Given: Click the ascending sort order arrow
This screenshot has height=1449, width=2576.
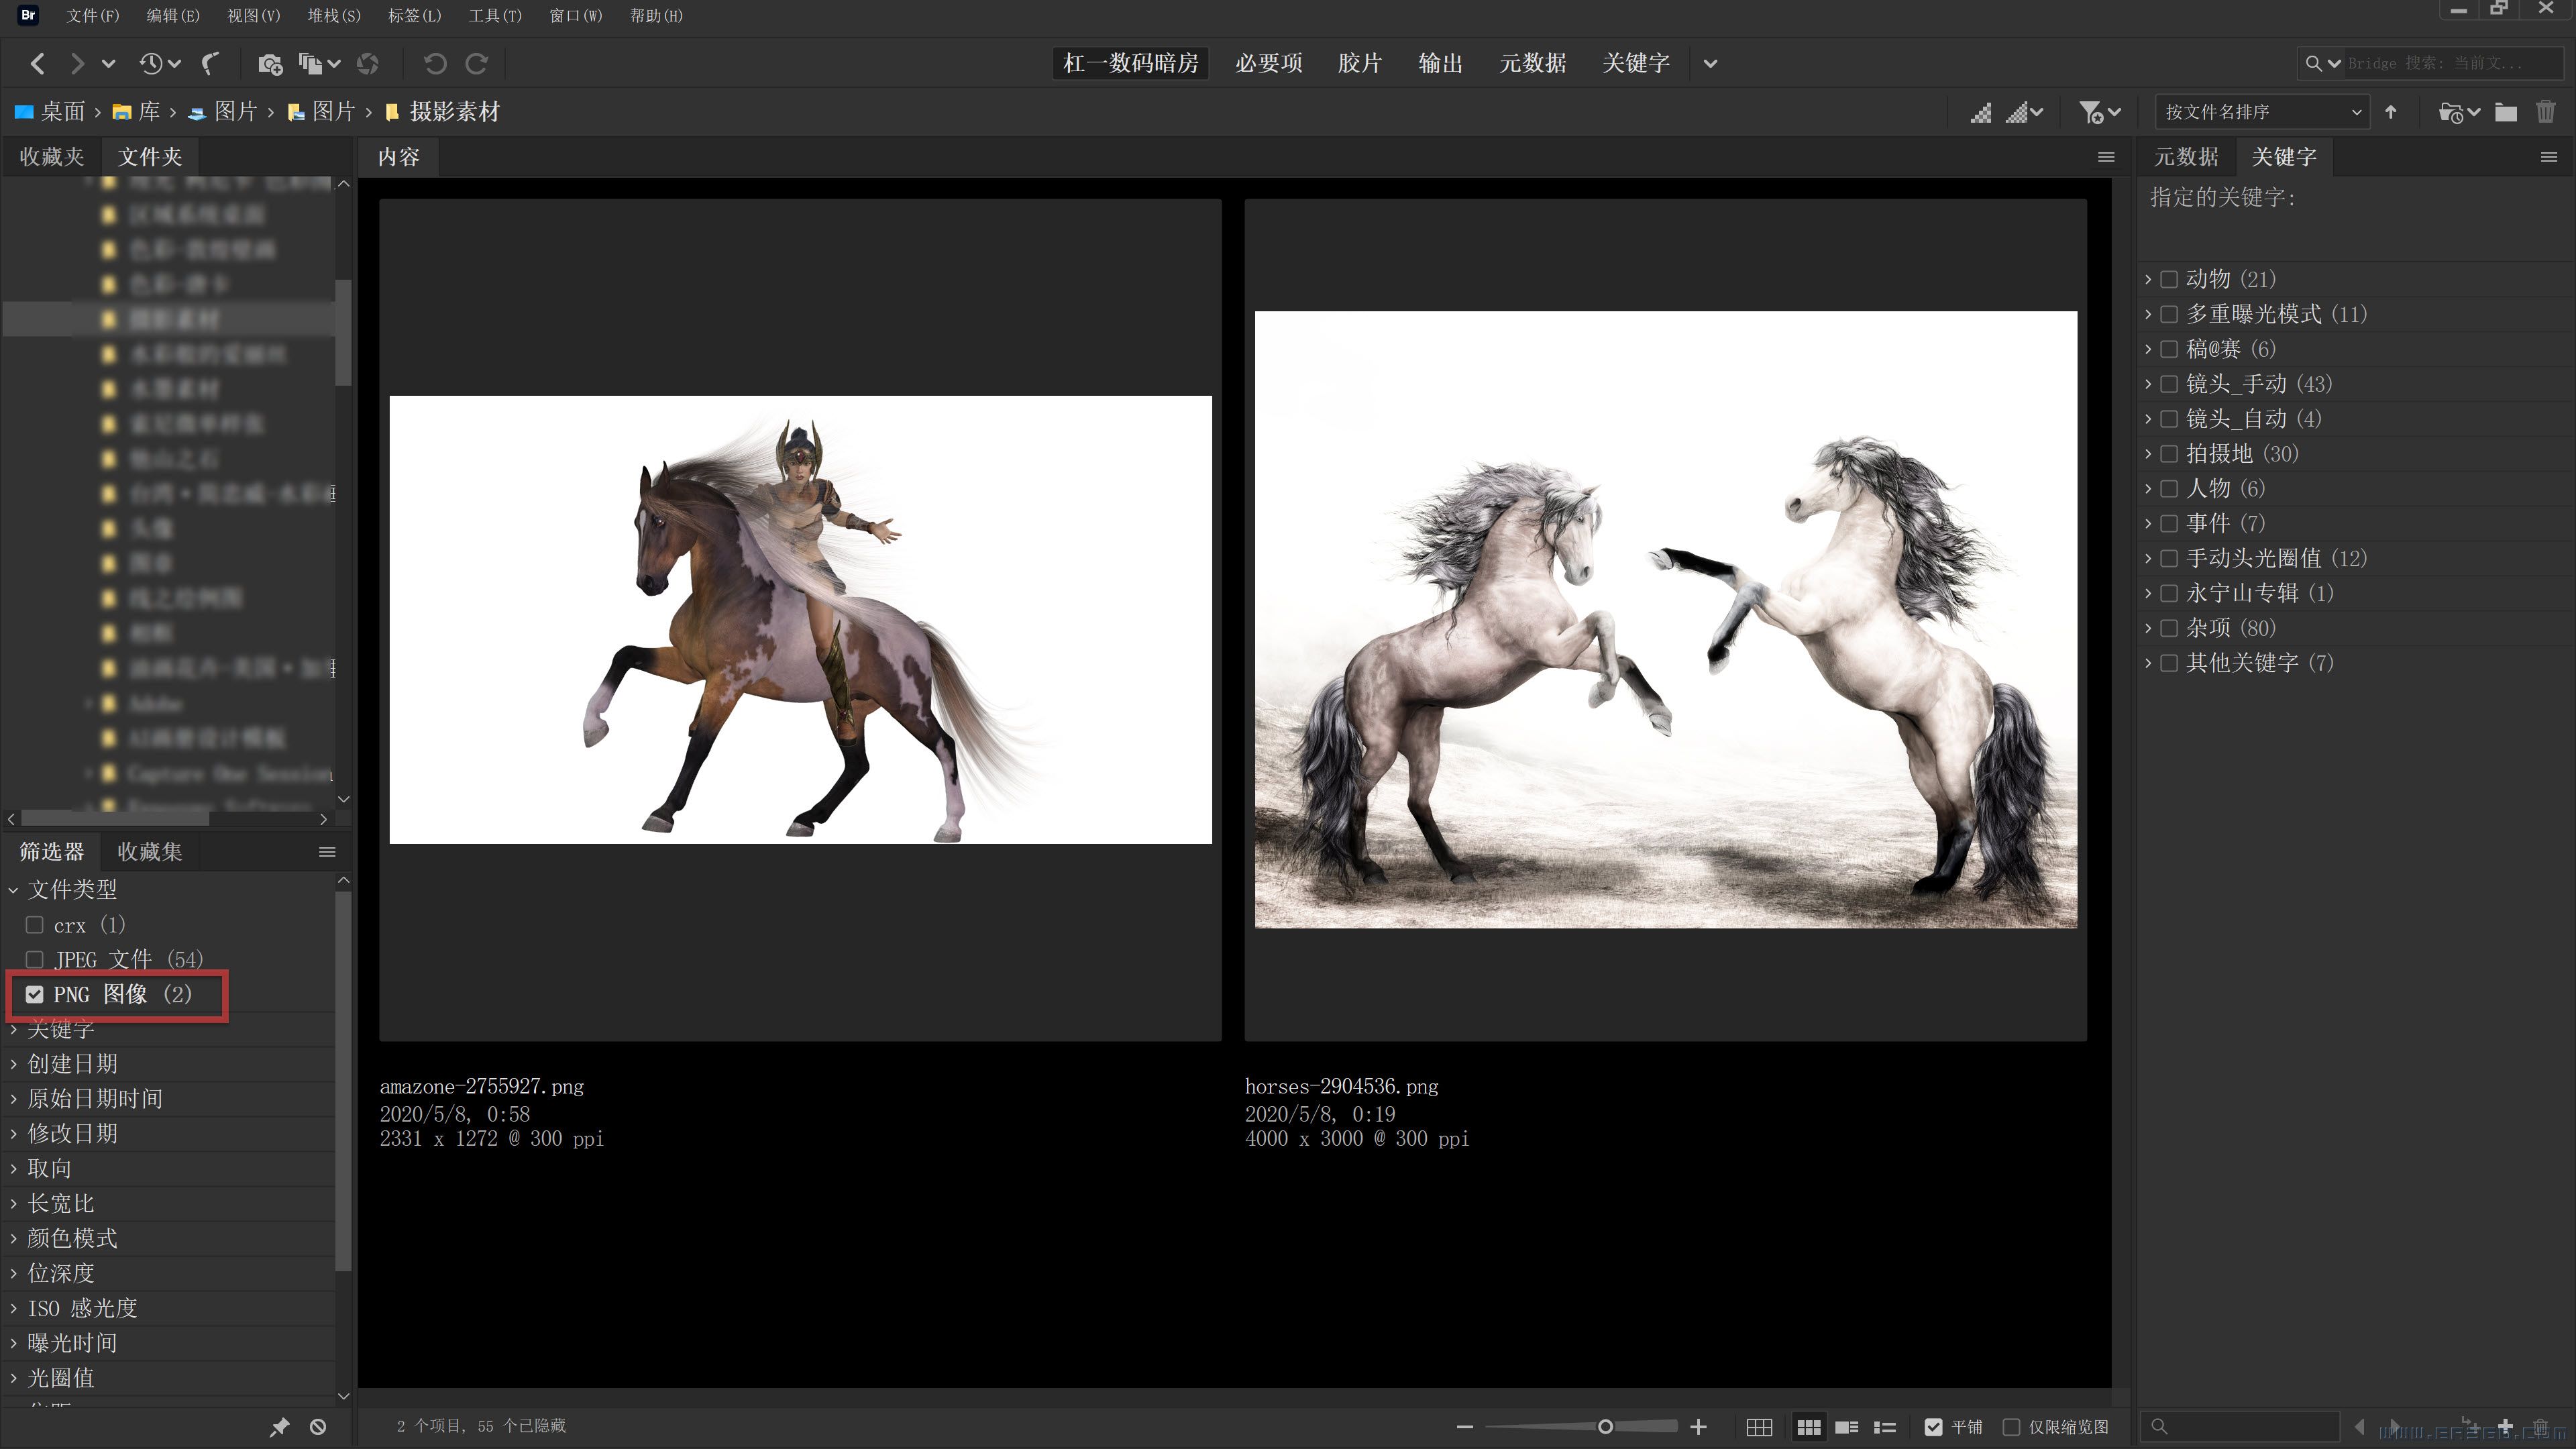Looking at the screenshot, I should (x=2391, y=112).
